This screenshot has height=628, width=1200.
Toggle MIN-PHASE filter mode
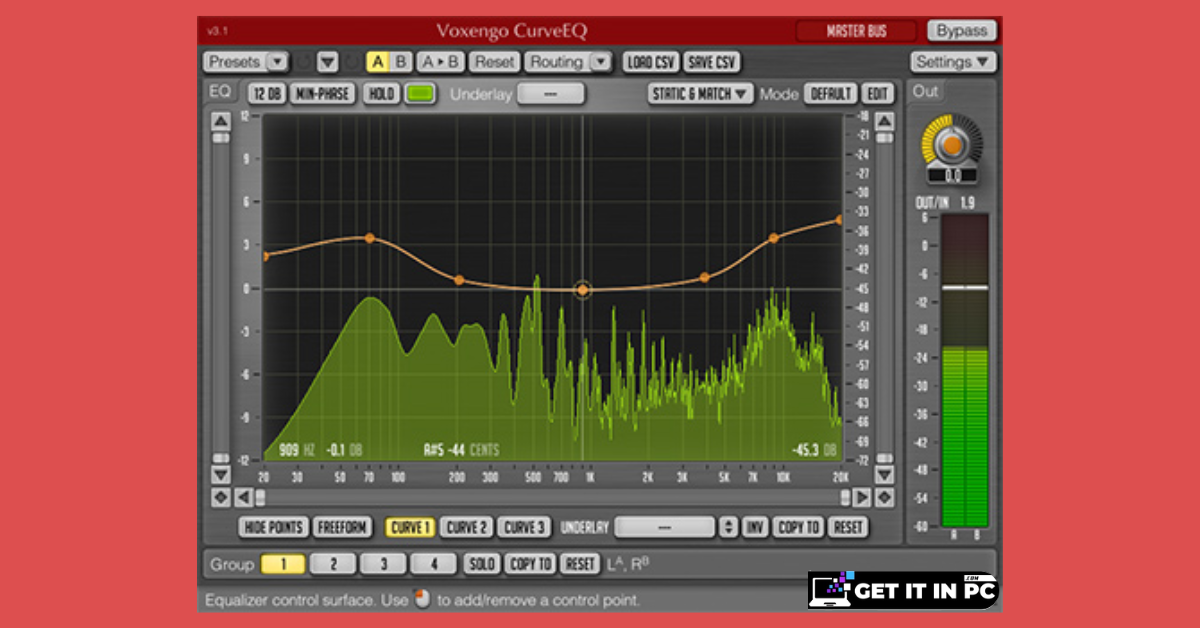[x=322, y=94]
